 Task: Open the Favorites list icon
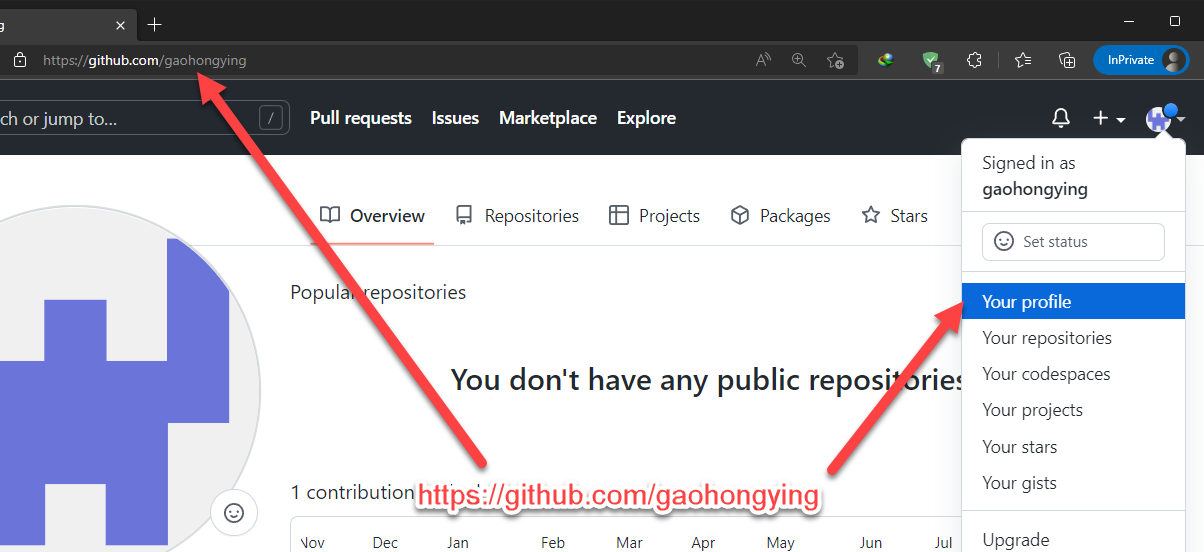1022,60
